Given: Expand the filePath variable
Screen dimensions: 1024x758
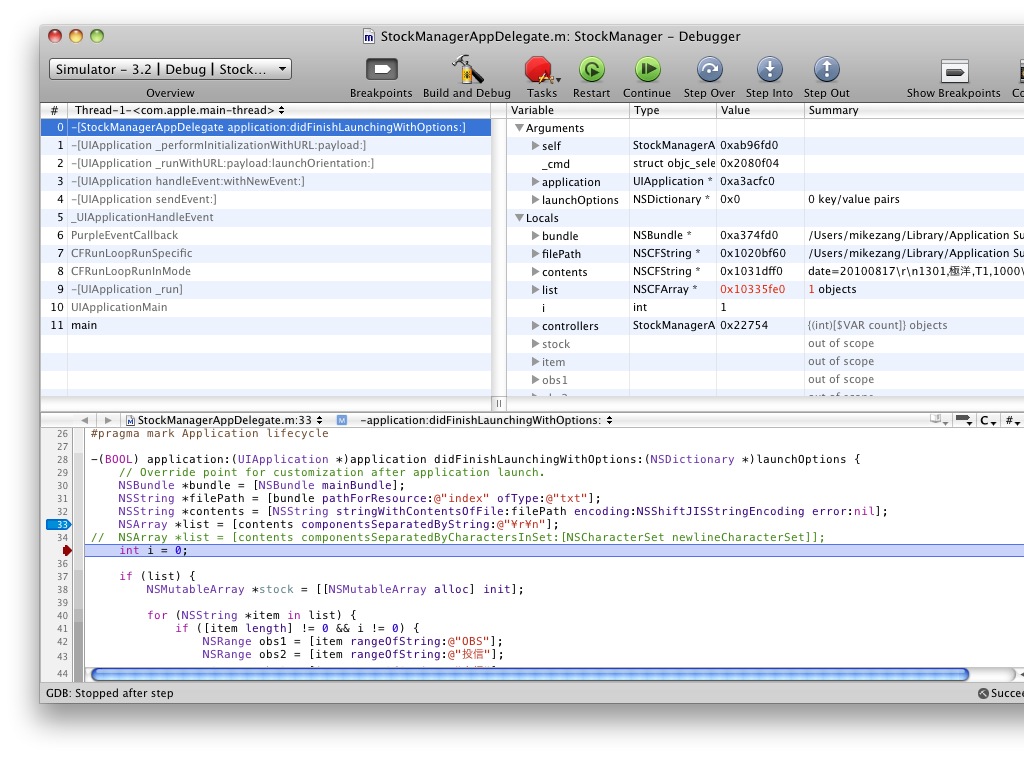Looking at the screenshot, I should (535, 253).
